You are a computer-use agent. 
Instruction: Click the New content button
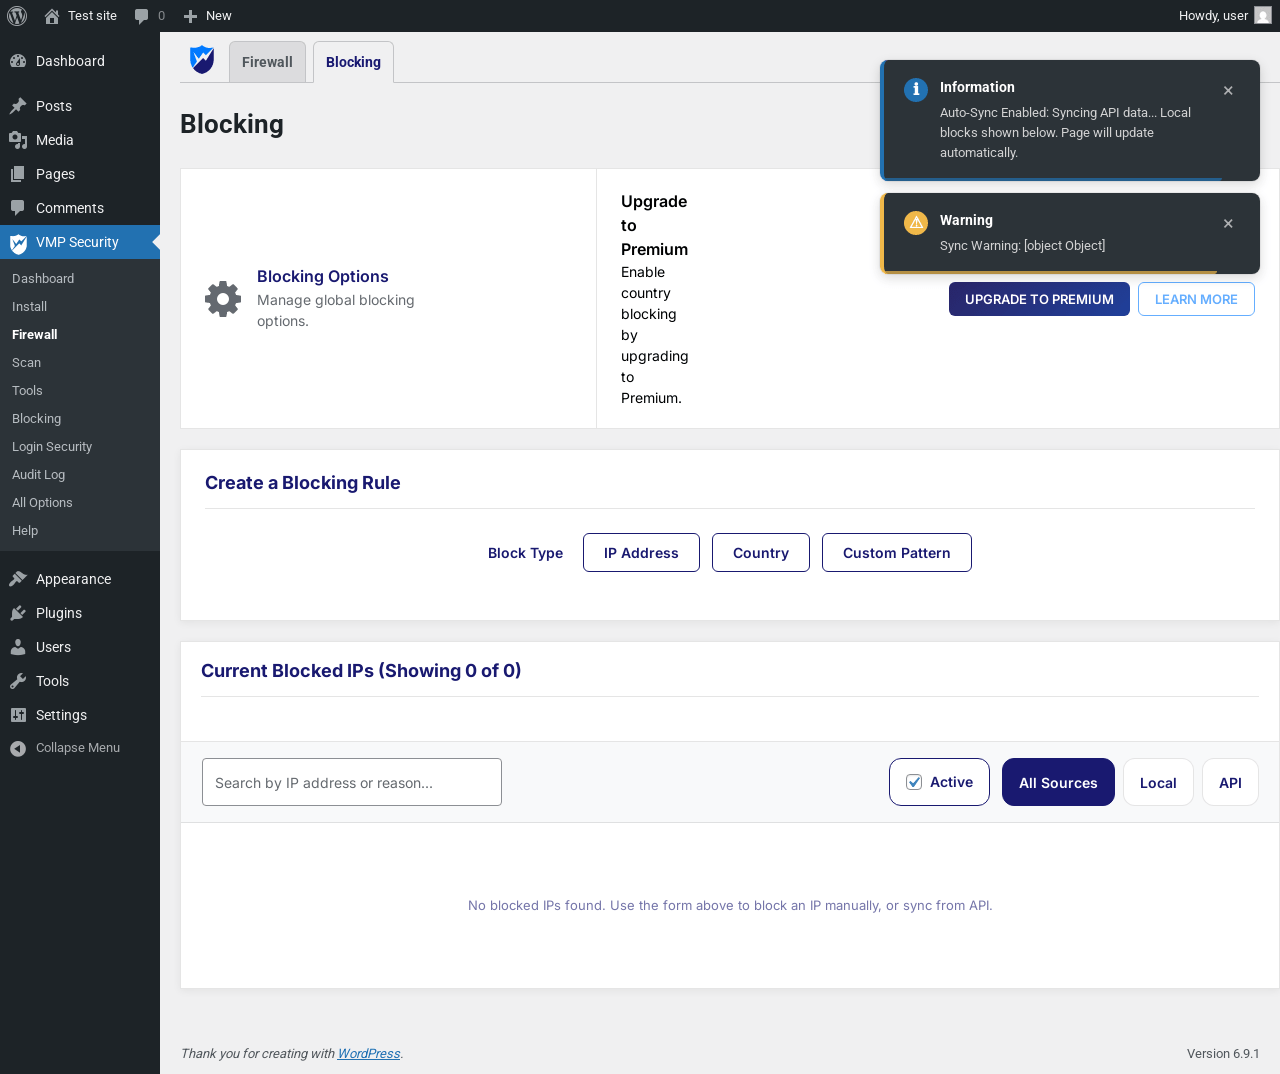[x=208, y=16]
